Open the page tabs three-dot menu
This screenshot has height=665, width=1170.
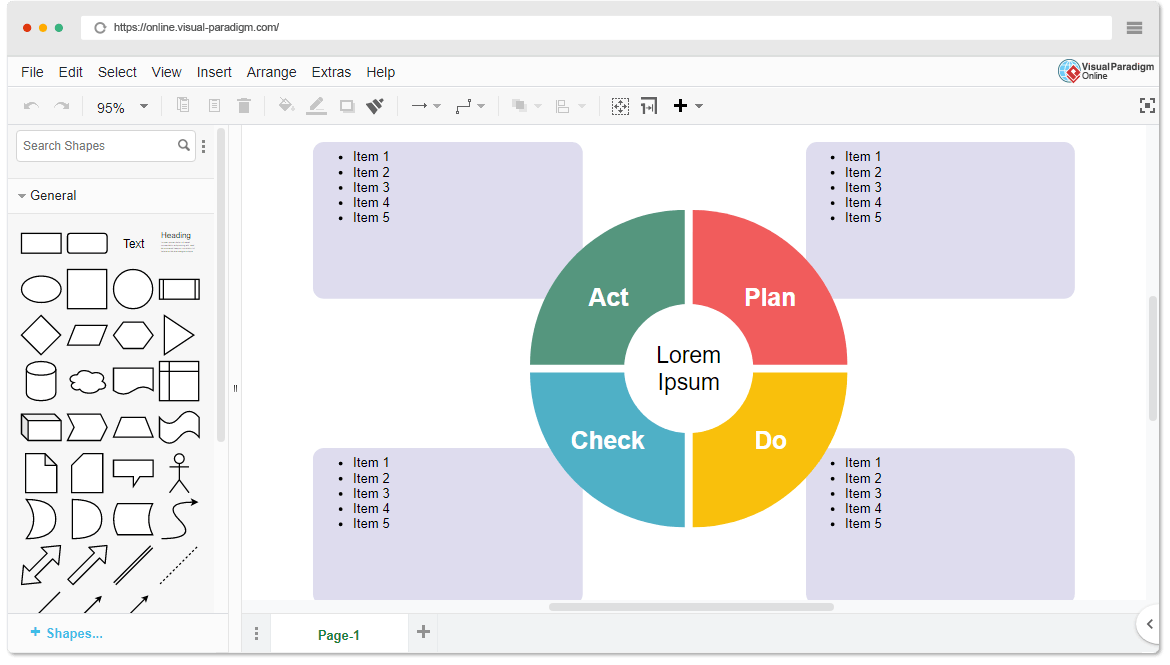click(x=257, y=634)
